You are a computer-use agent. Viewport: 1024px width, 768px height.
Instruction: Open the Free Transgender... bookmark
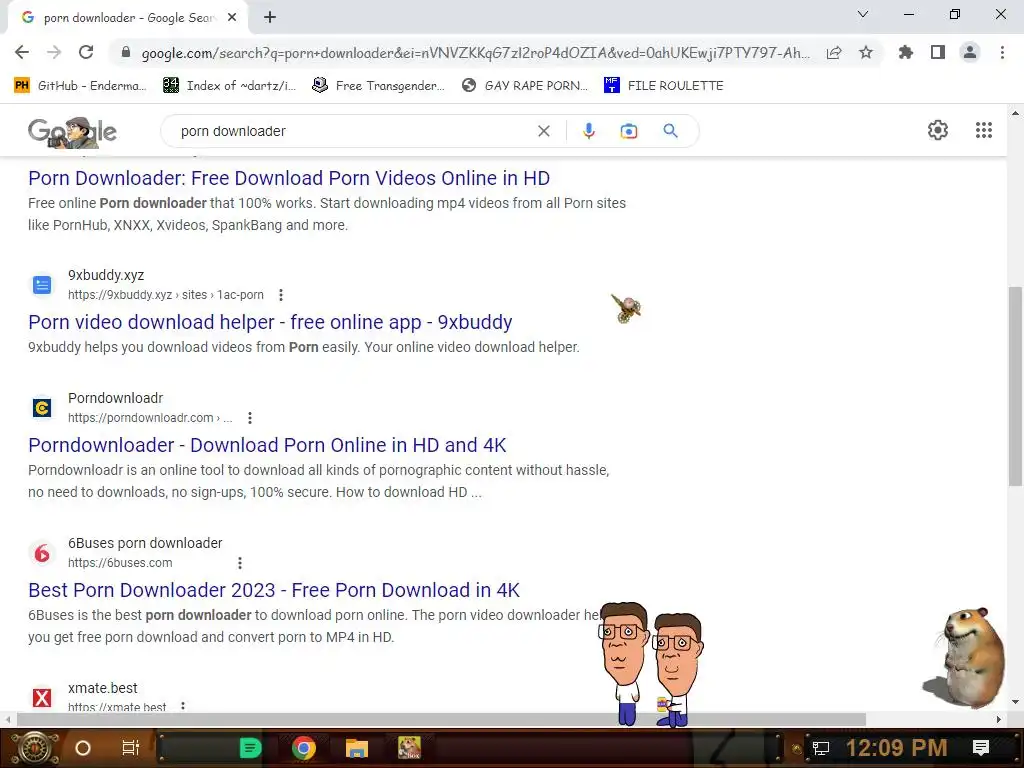tap(378, 86)
